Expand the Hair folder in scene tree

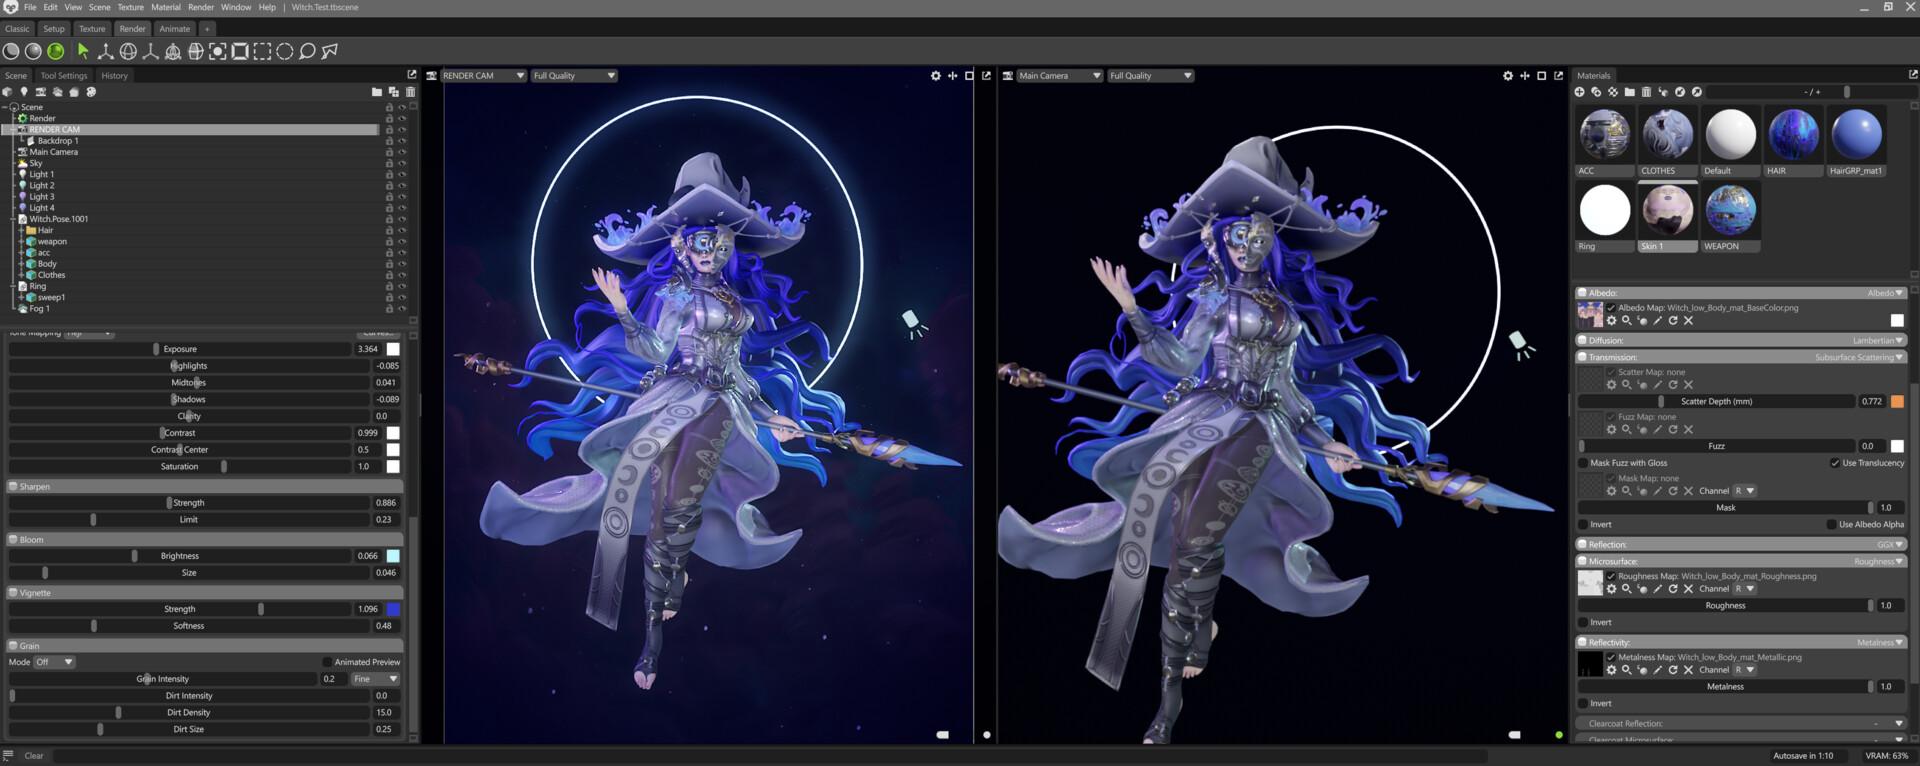21,230
